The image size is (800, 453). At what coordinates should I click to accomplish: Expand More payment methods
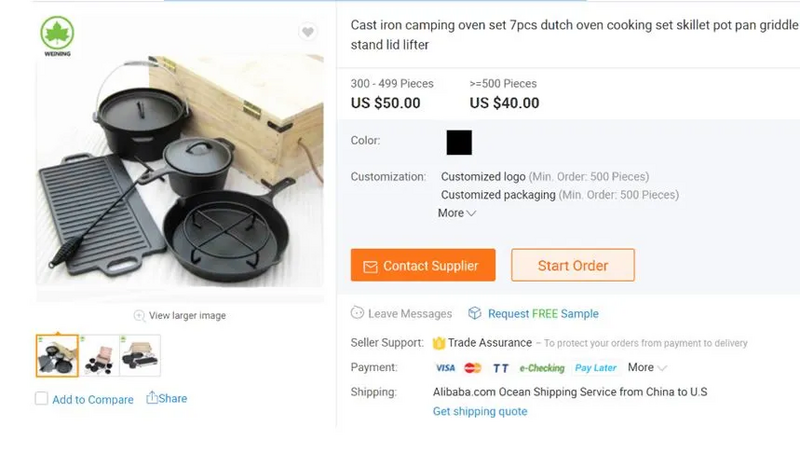(646, 368)
